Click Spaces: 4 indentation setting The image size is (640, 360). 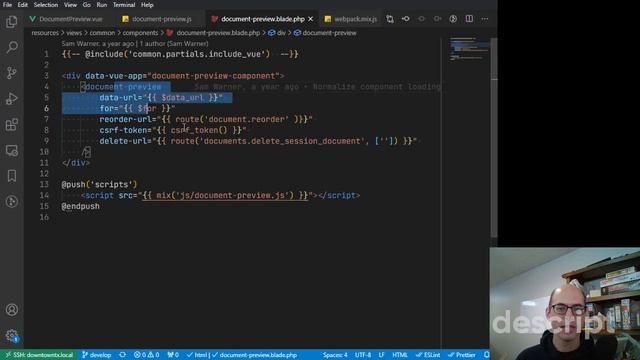335,355
